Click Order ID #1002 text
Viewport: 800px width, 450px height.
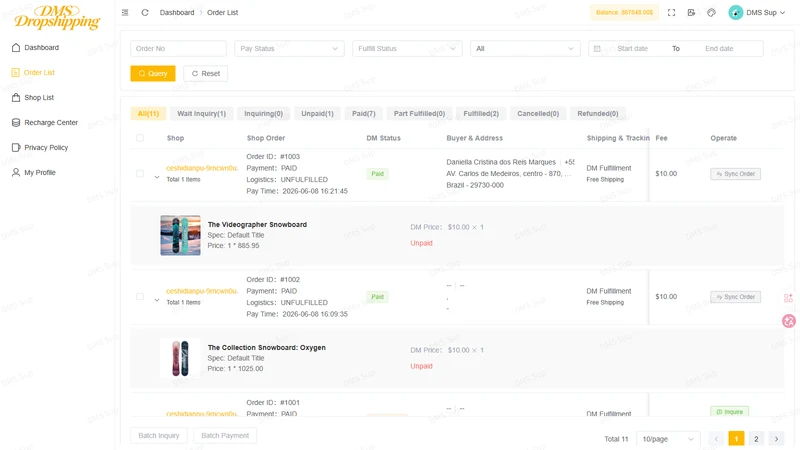[273, 280]
